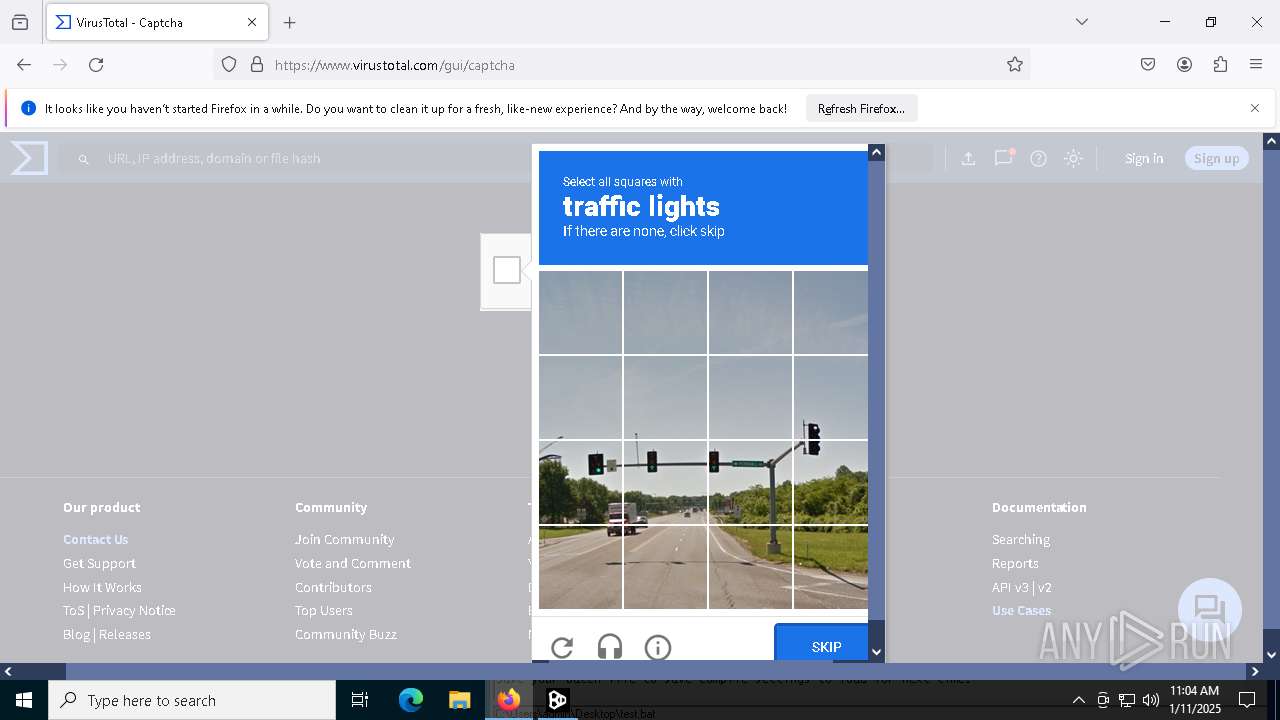
Task: Click the VirusTotal logo icon
Action: 29,158
